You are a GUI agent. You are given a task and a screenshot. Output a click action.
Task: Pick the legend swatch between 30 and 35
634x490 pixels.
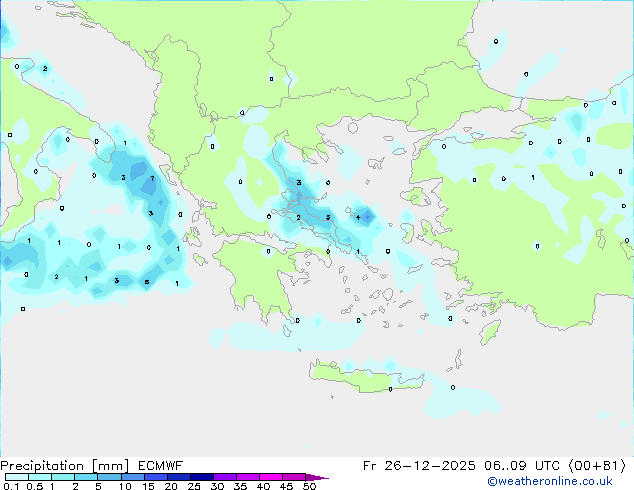[x=224, y=477]
